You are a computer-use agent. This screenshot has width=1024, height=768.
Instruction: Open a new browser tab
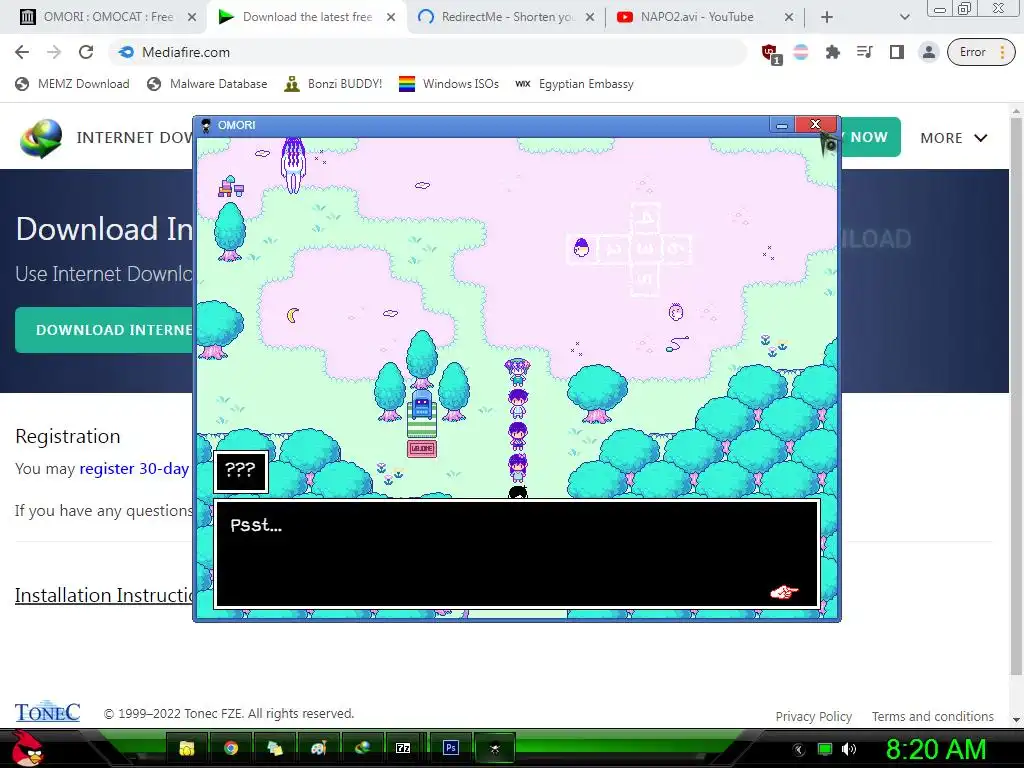(x=827, y=17)
